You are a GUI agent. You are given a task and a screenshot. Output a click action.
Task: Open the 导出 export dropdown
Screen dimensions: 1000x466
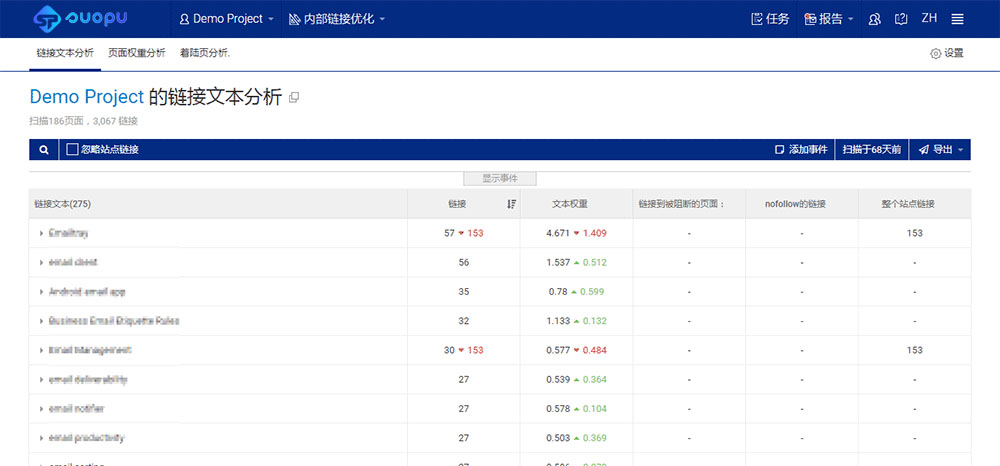point(940,150)
